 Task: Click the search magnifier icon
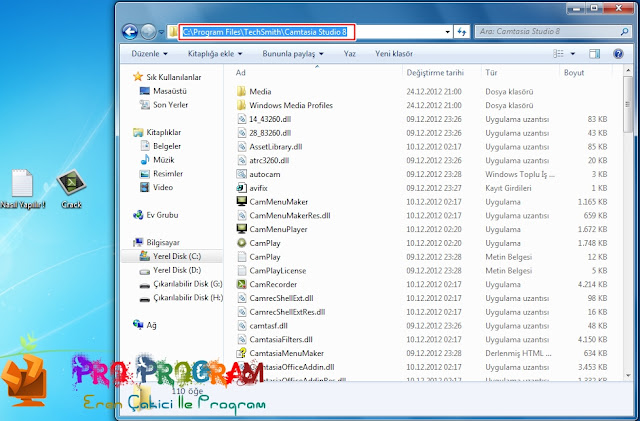pyautogui.click(x=624, y=31)
